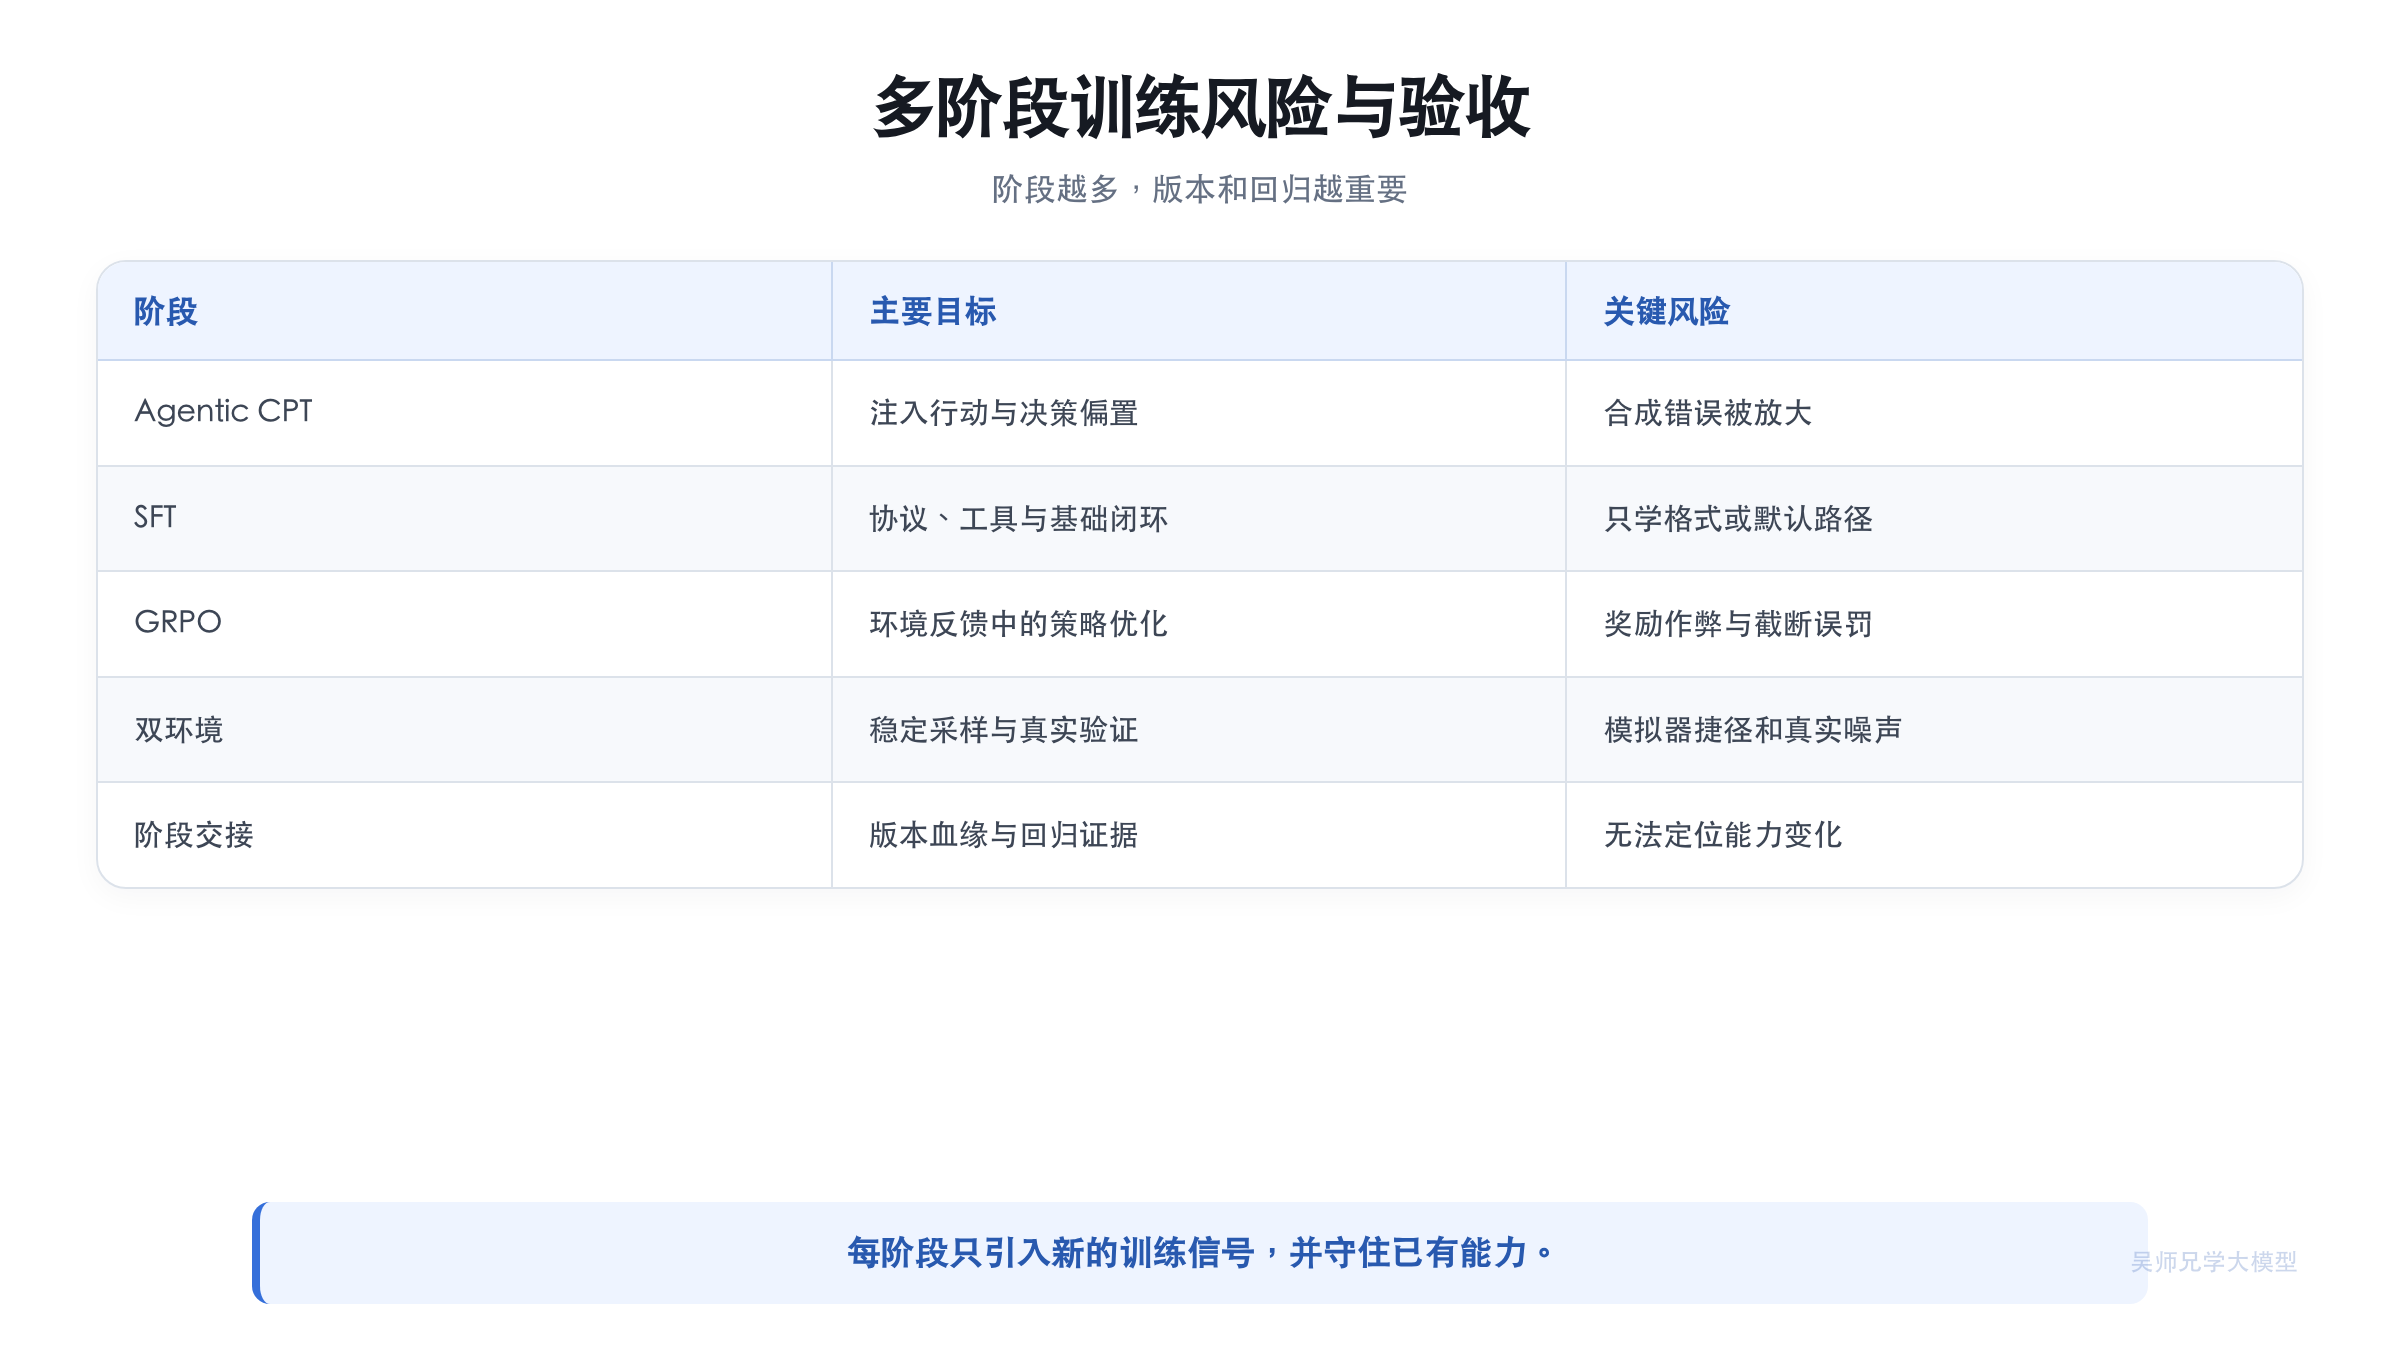The width and height of the screenshot is (2400, 1350).
Task: Select the 阶段交接 row label
Action: [x=194, y=835]
